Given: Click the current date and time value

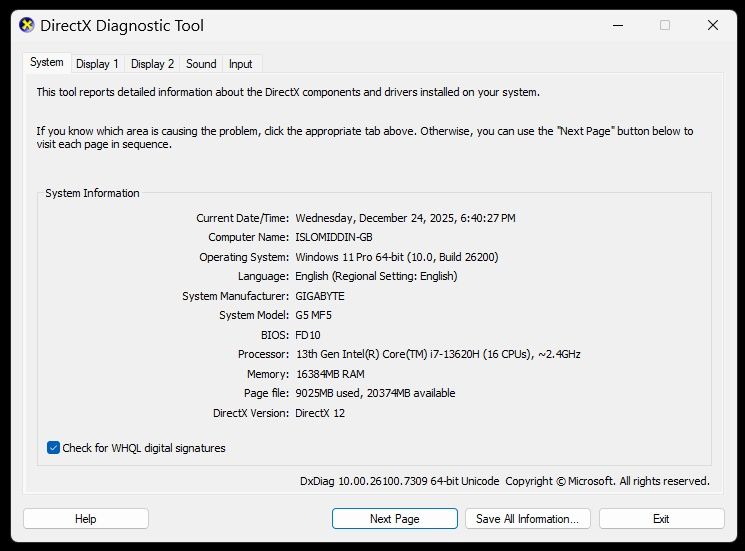Looking at the screenshot, I should tap(405, 218).
